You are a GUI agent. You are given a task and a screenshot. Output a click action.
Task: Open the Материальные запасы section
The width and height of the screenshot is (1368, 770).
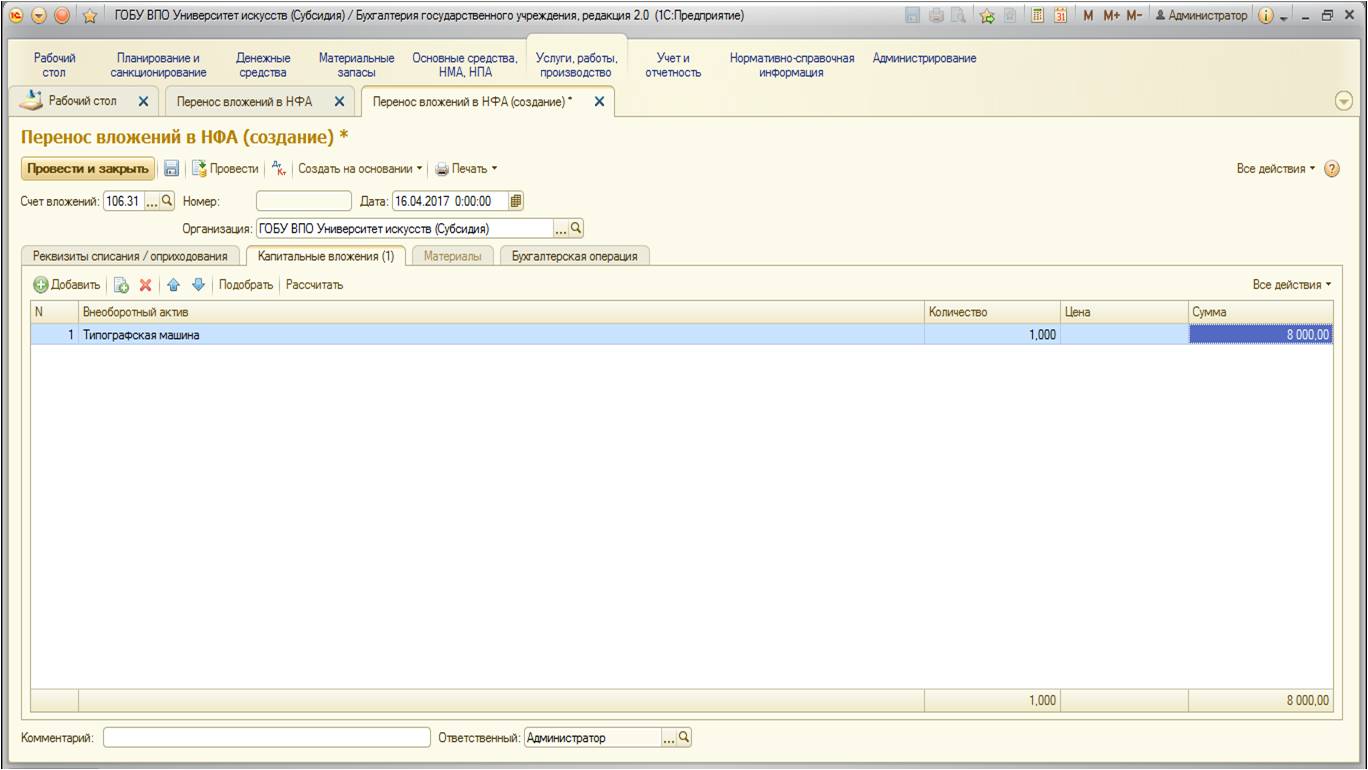point(356,65)
